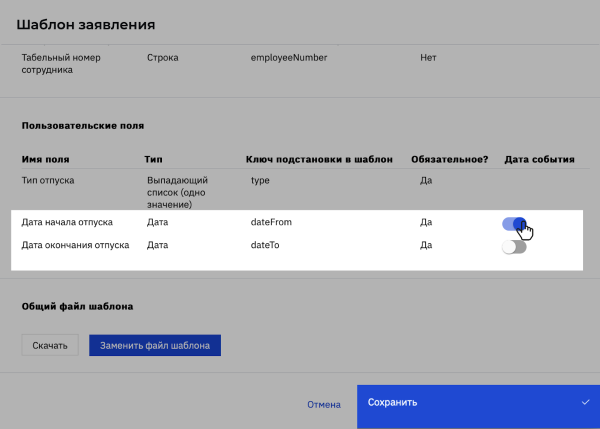Click Дата type in dateTo row
Image resolution: width=600 pixels, height=429 pixels.
tap(157, 245)
